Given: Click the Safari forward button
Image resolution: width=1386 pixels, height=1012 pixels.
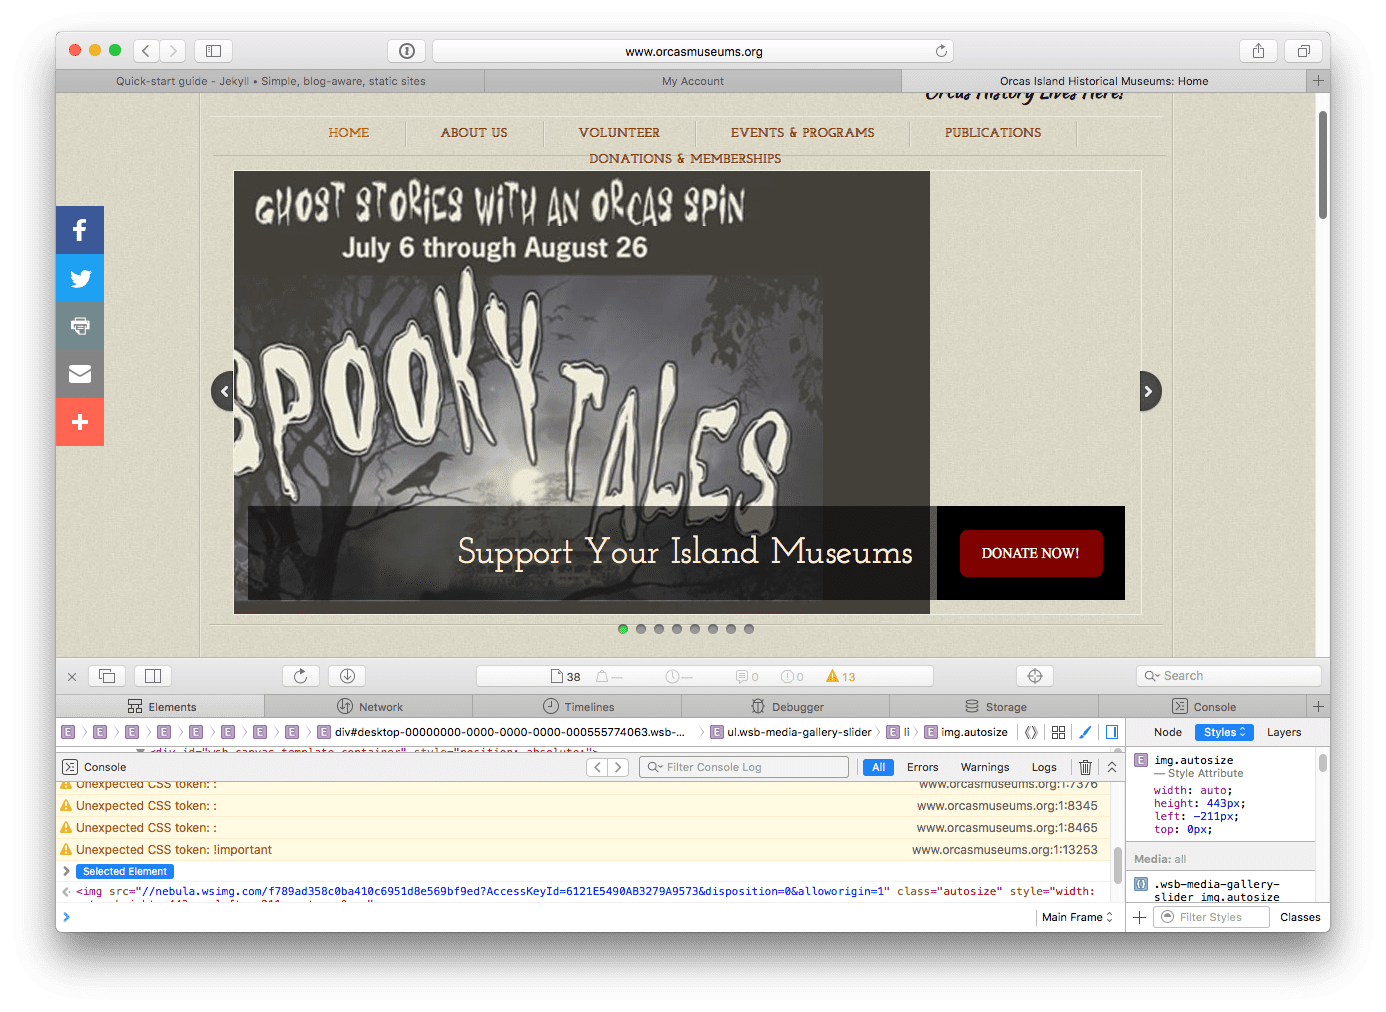Looking at the screenshot, I should tap(173, 51).
